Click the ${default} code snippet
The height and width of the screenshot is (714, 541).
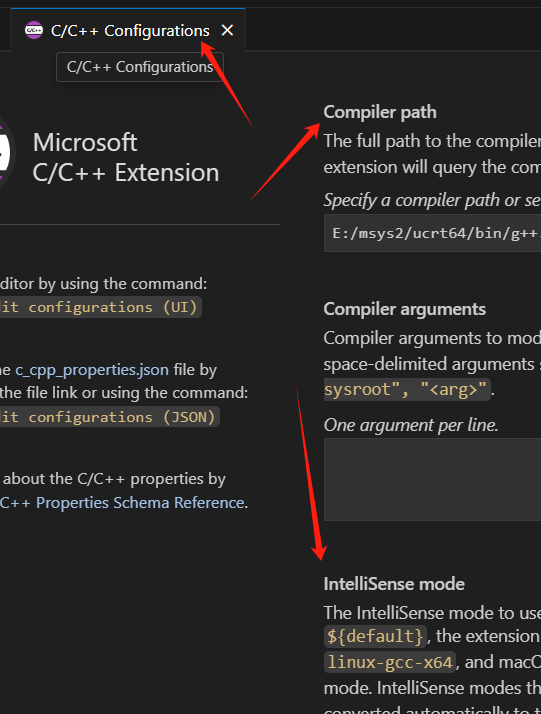[375, 636]
